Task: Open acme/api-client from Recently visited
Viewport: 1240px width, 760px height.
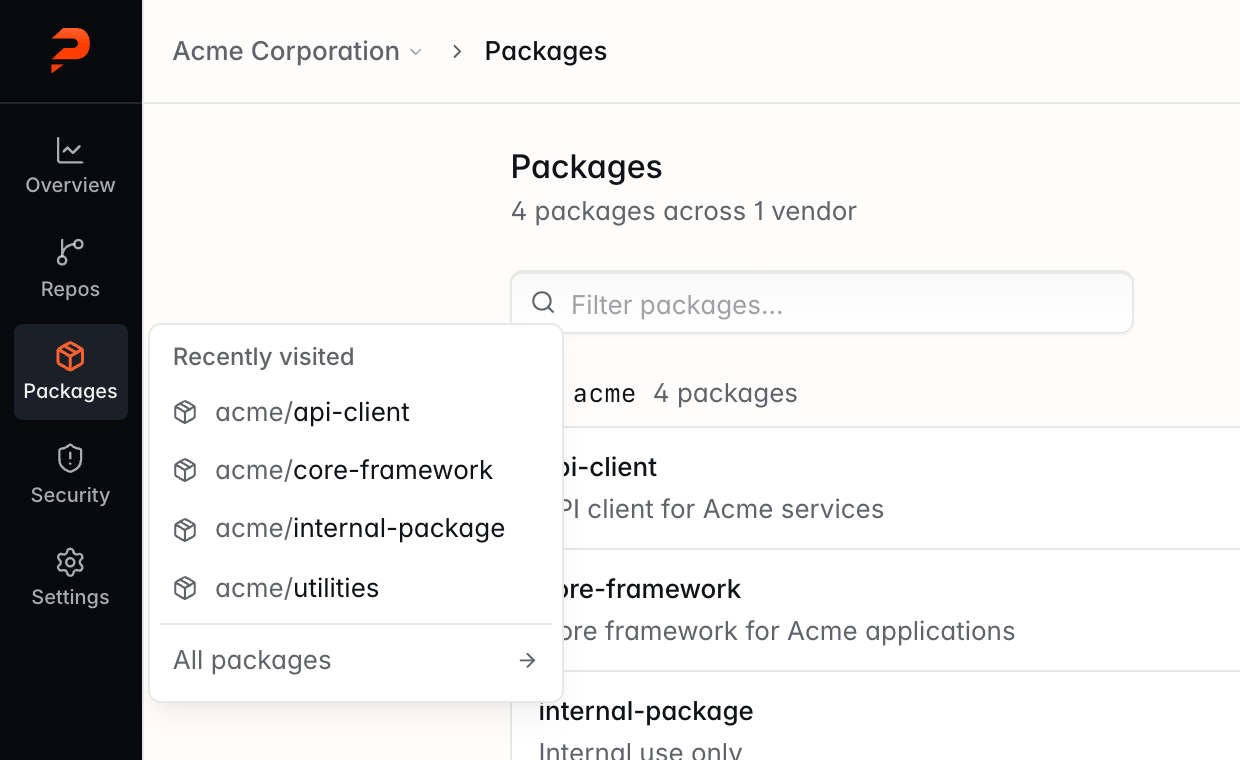Action: pyautogui.click(x=356, y=412)
